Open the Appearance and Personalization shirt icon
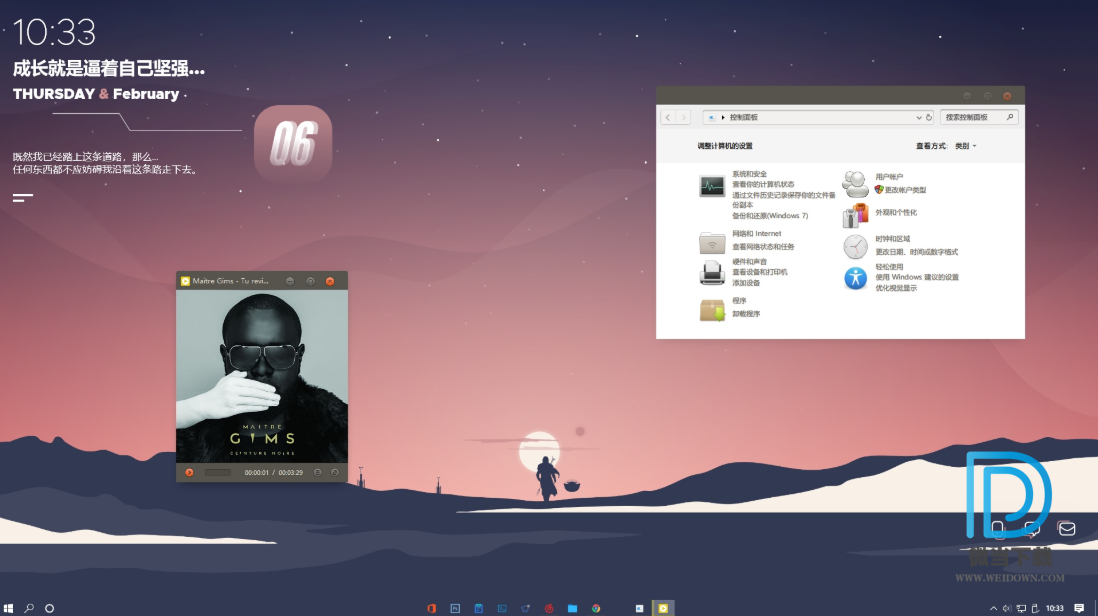The image size is (1098, 616). 855,216
